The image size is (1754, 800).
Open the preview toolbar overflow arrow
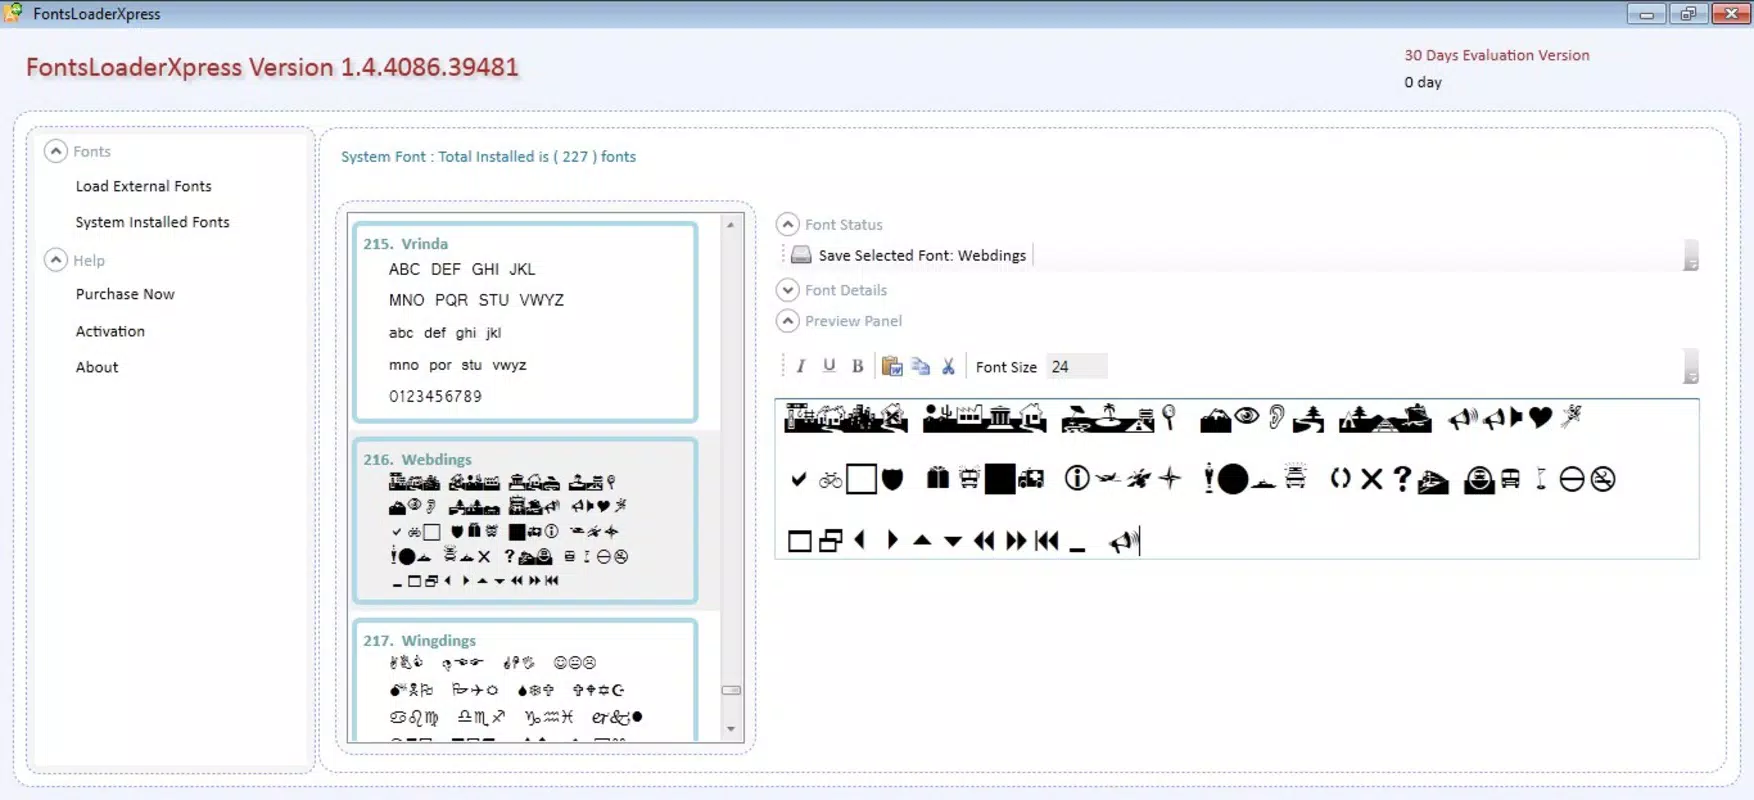click(1691, 367)
